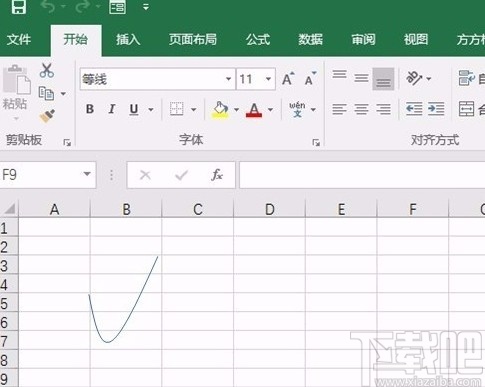Select Bottom Align icon

(x=383, y=79)
